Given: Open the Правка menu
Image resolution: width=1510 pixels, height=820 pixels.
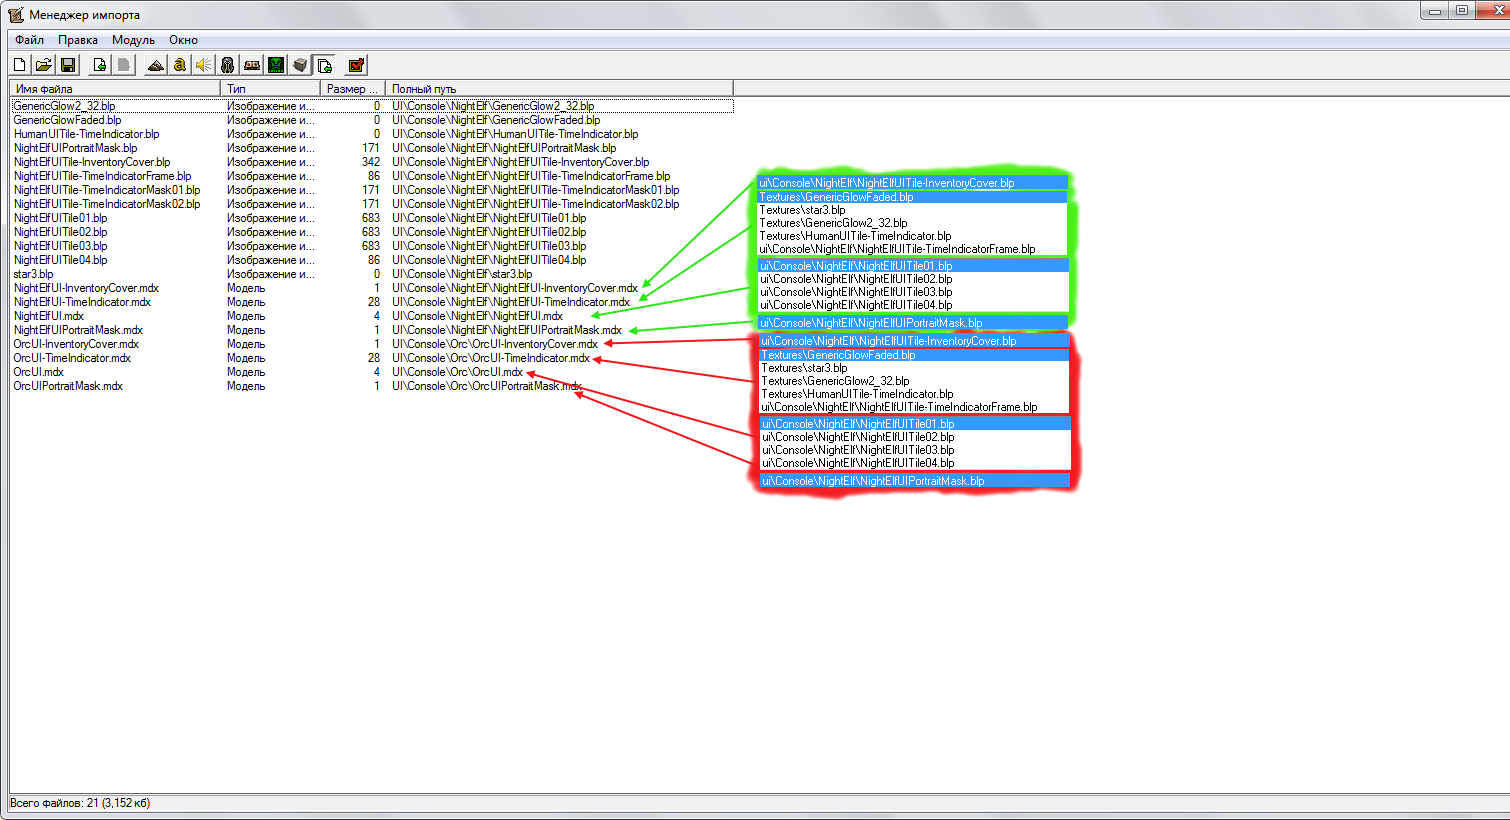Looking at the screenshot, I should point(78,40).
